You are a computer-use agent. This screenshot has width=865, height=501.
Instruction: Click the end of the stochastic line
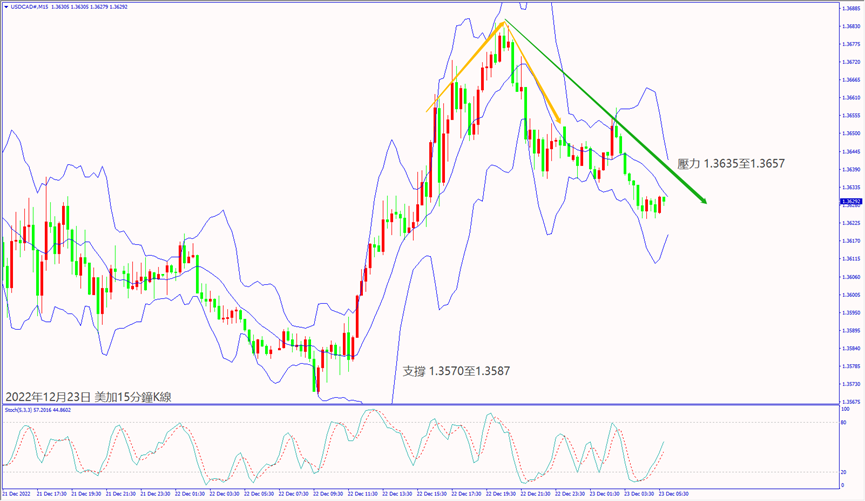pos(662,443)
